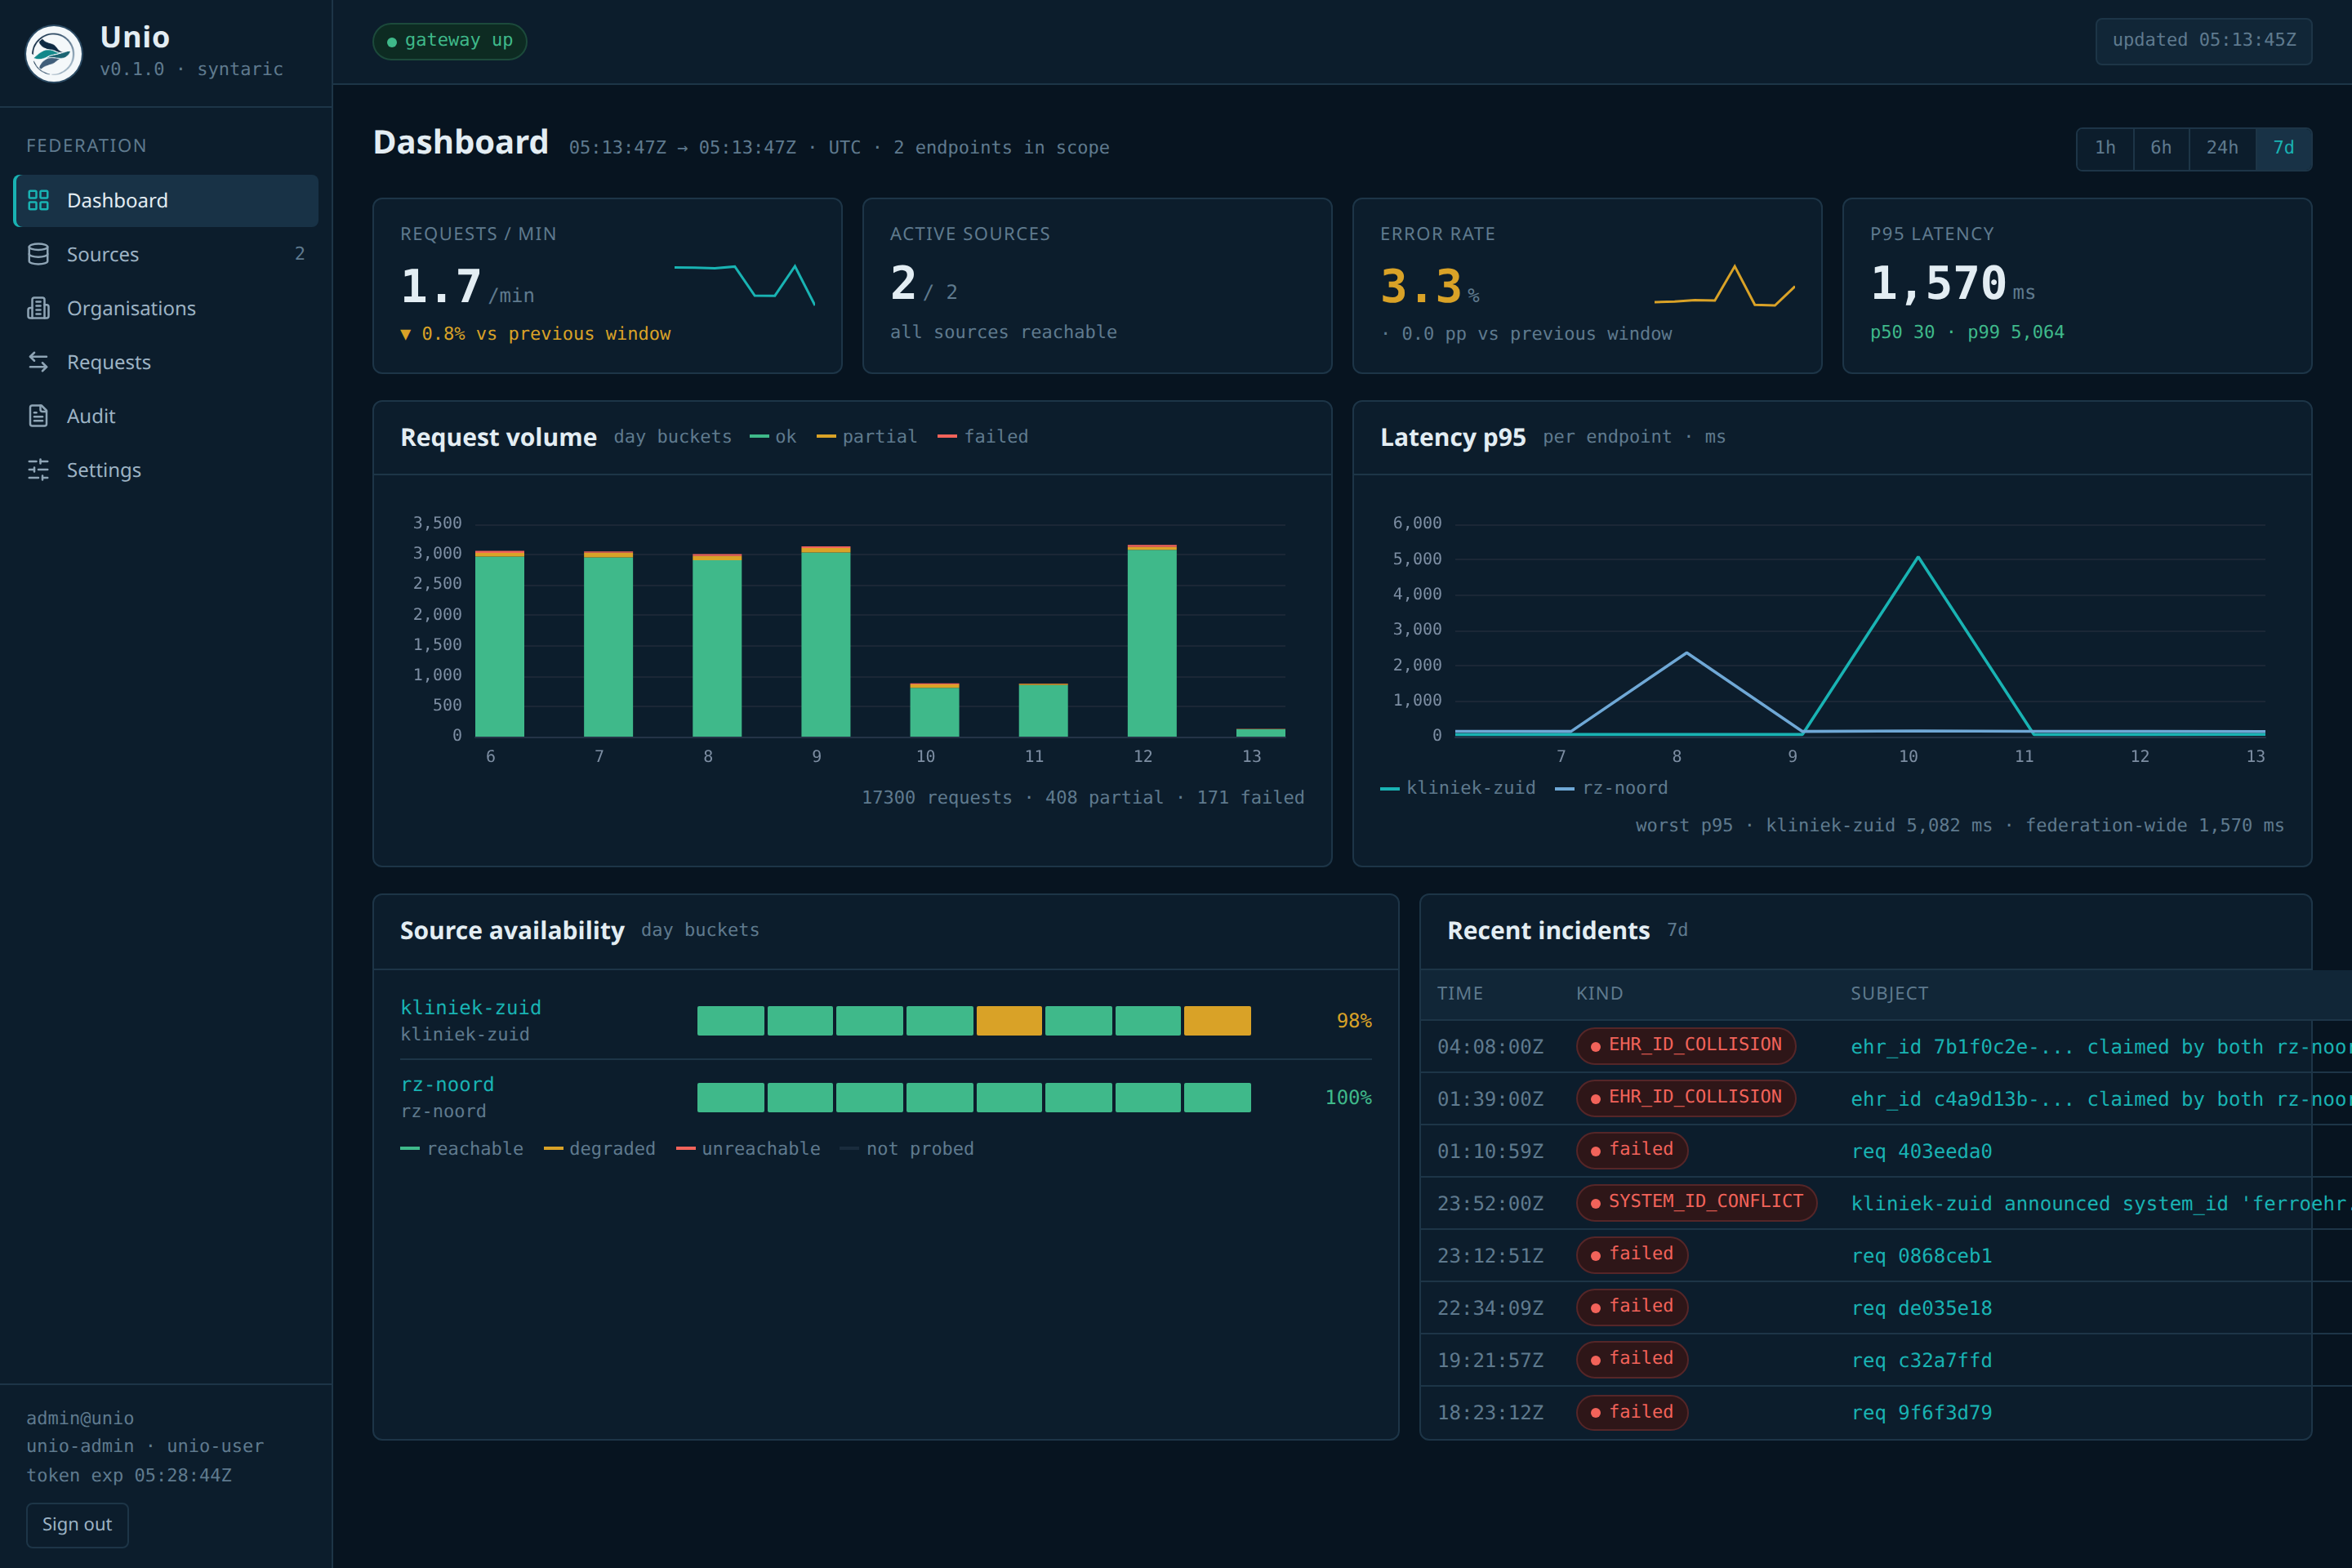Click the kliniek-zuid legend entry in latency chart

pyautogui.click(x=1458, y=788)
